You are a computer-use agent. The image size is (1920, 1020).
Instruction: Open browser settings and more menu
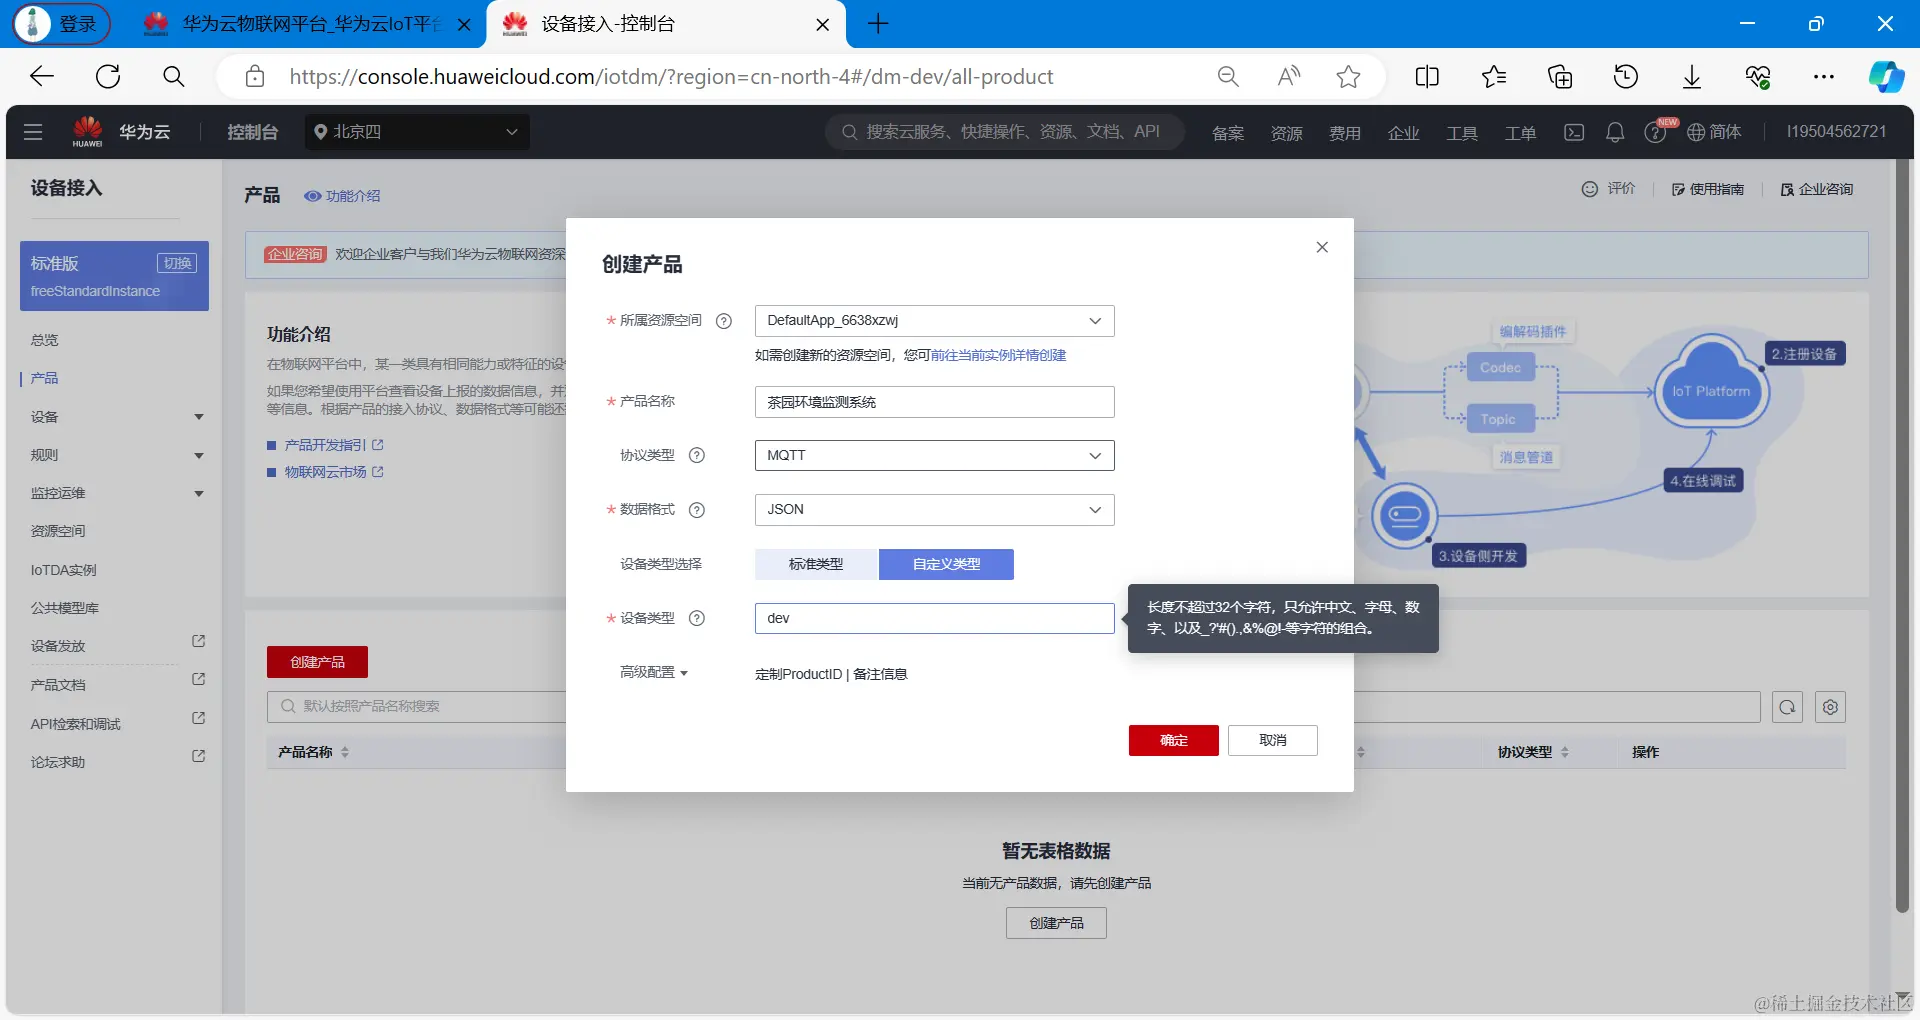(x=1824, y=77)
